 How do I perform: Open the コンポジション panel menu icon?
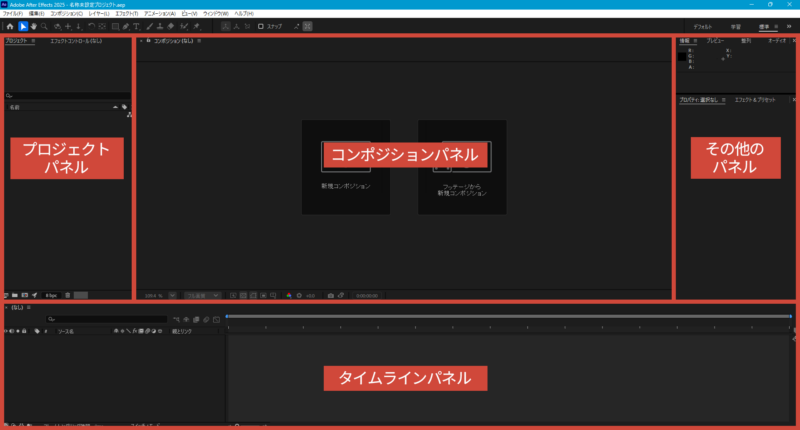(x=199, y=41)
